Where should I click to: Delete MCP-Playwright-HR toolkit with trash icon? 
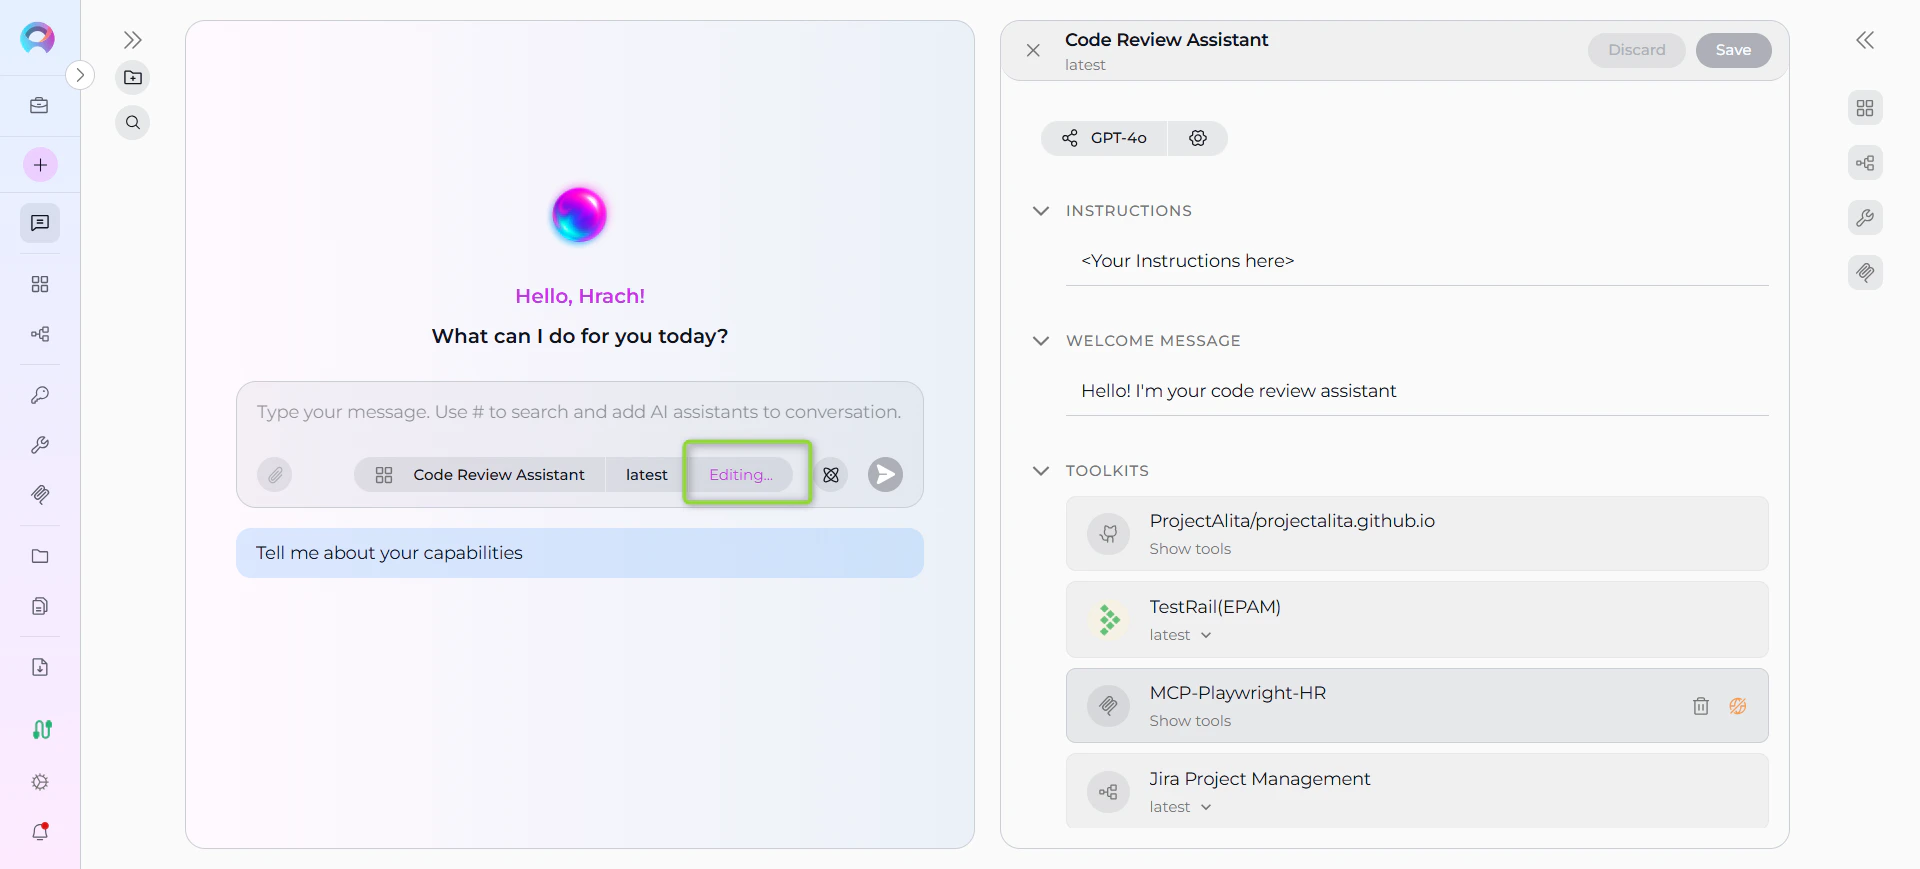pos(1700,706)
